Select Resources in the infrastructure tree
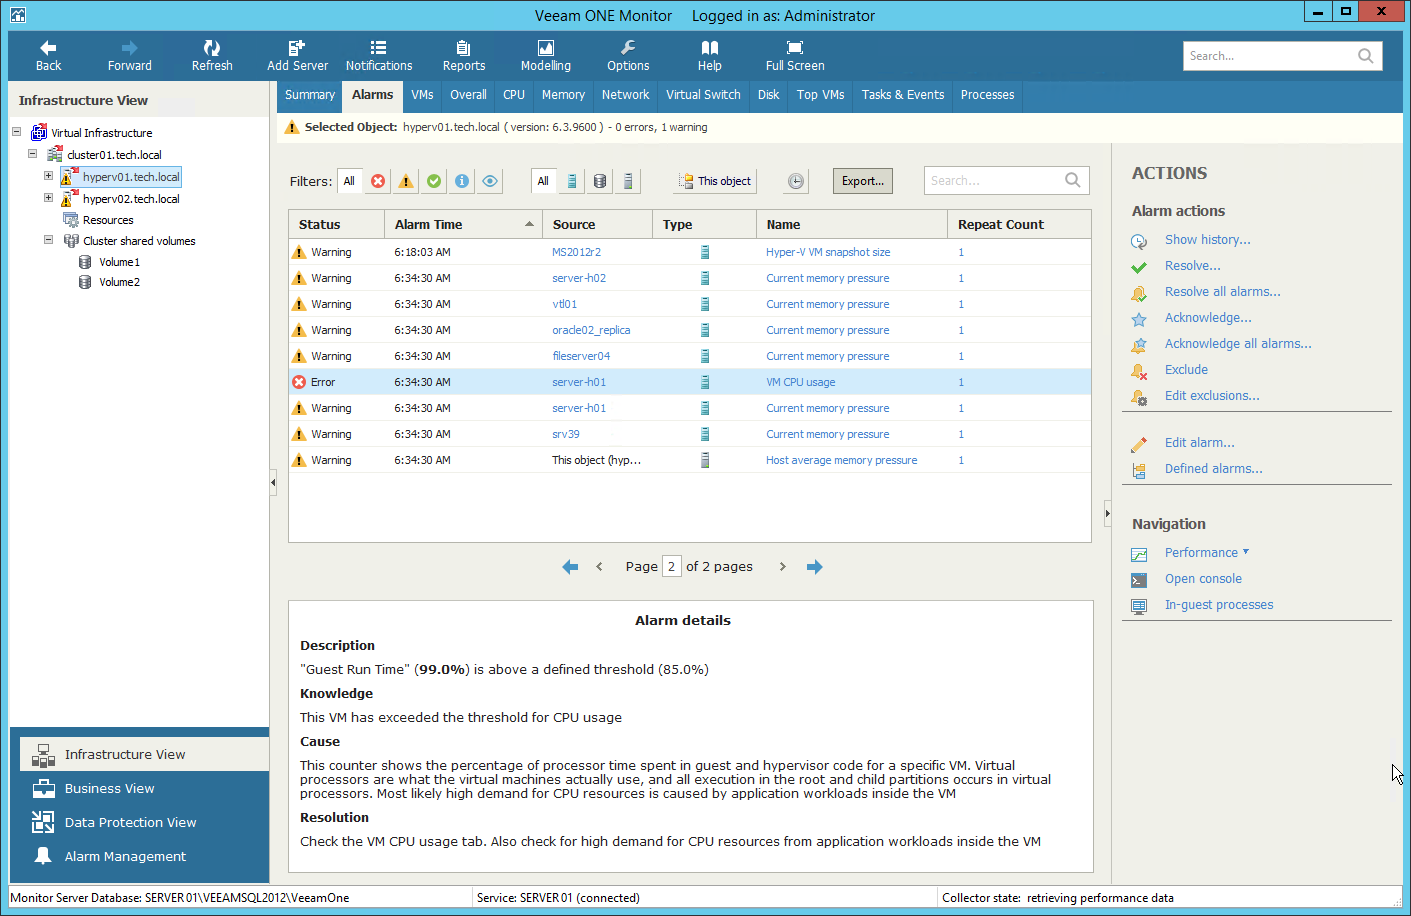The height and width of the screenshot is (916, 1411). tap(108, 220)
